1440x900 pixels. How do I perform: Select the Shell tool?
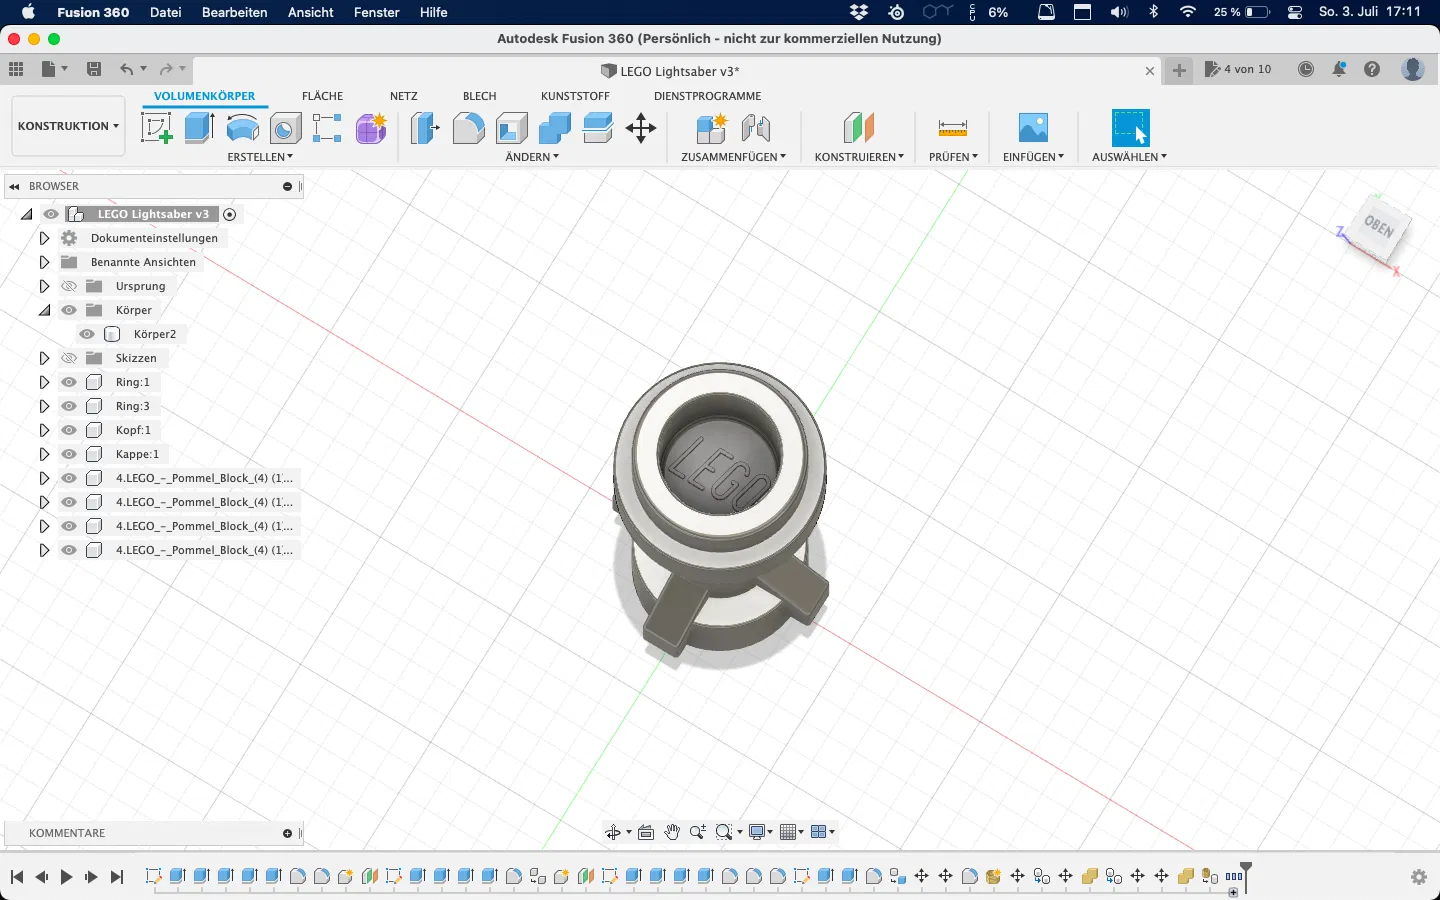tap(511, 128)
